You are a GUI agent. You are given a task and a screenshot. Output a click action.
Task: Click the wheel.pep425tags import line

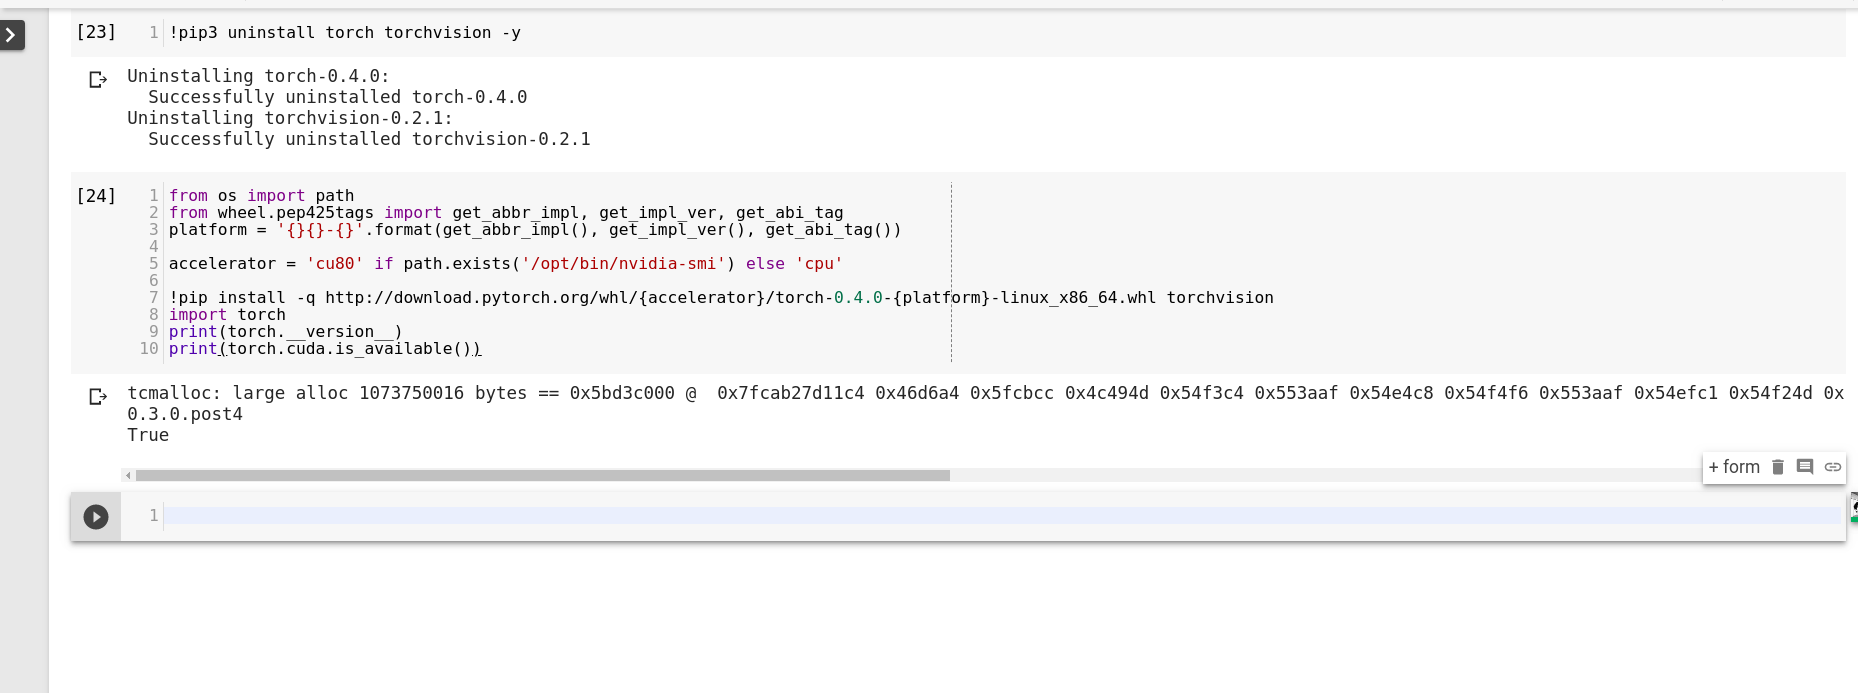coord(506,213)
